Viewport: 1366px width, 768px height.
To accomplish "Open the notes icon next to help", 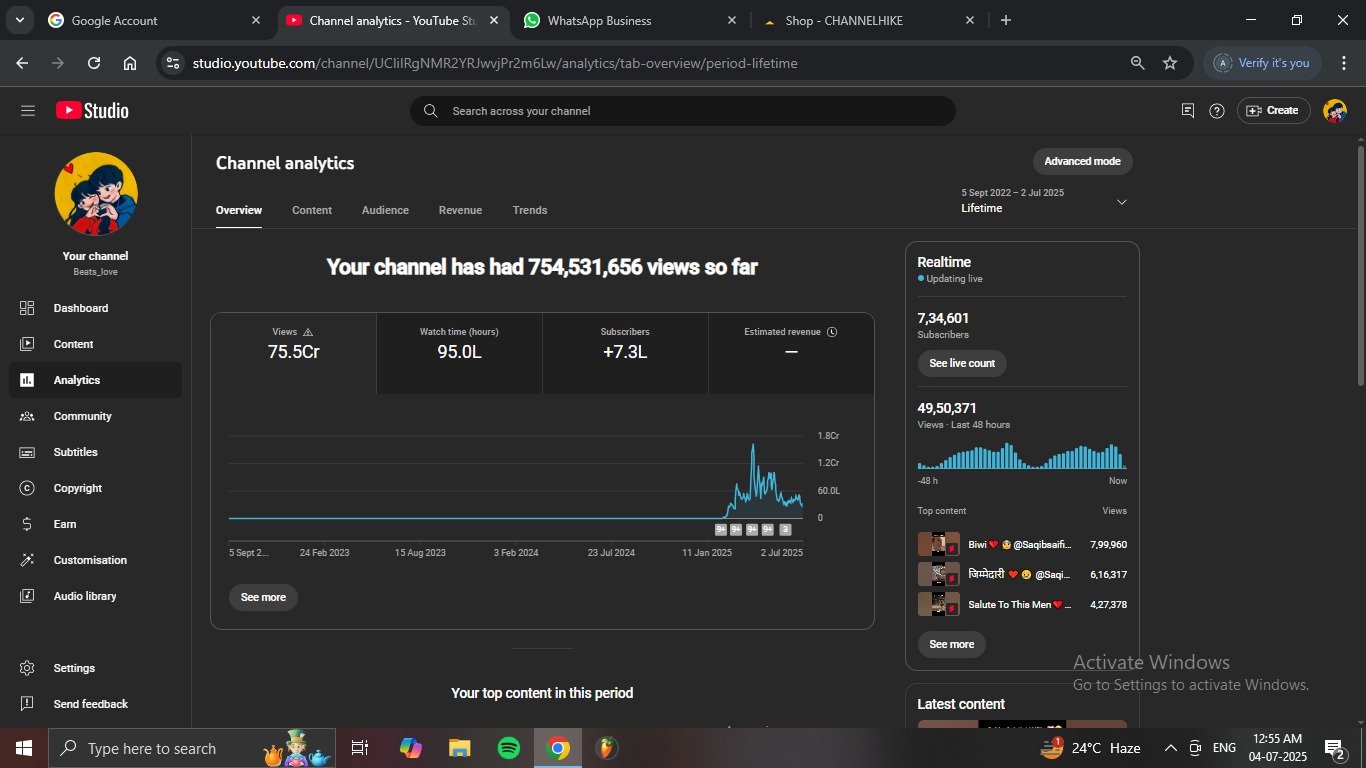I will [1188, 111].
